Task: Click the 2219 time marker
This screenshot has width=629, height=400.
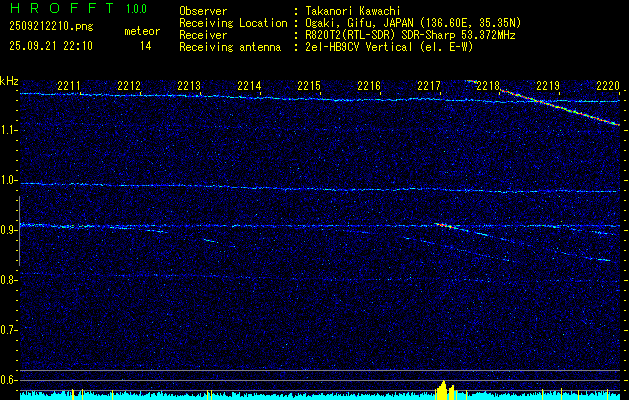Action: (x=548, y=86)
